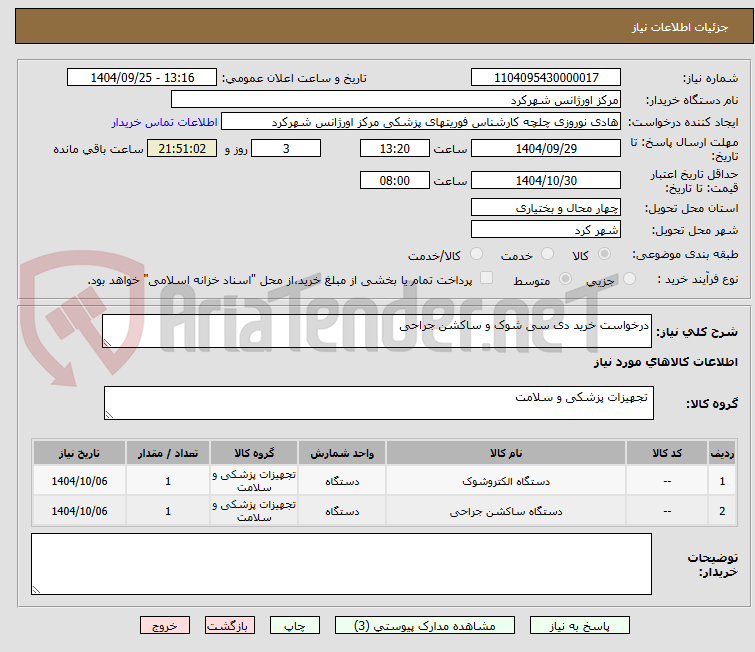Click the اطلاعات کالاهای مورد نیاز heading

[665, 362]
